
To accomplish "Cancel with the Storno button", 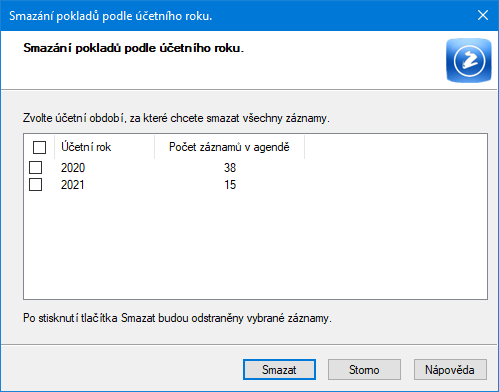I will 364,369.
